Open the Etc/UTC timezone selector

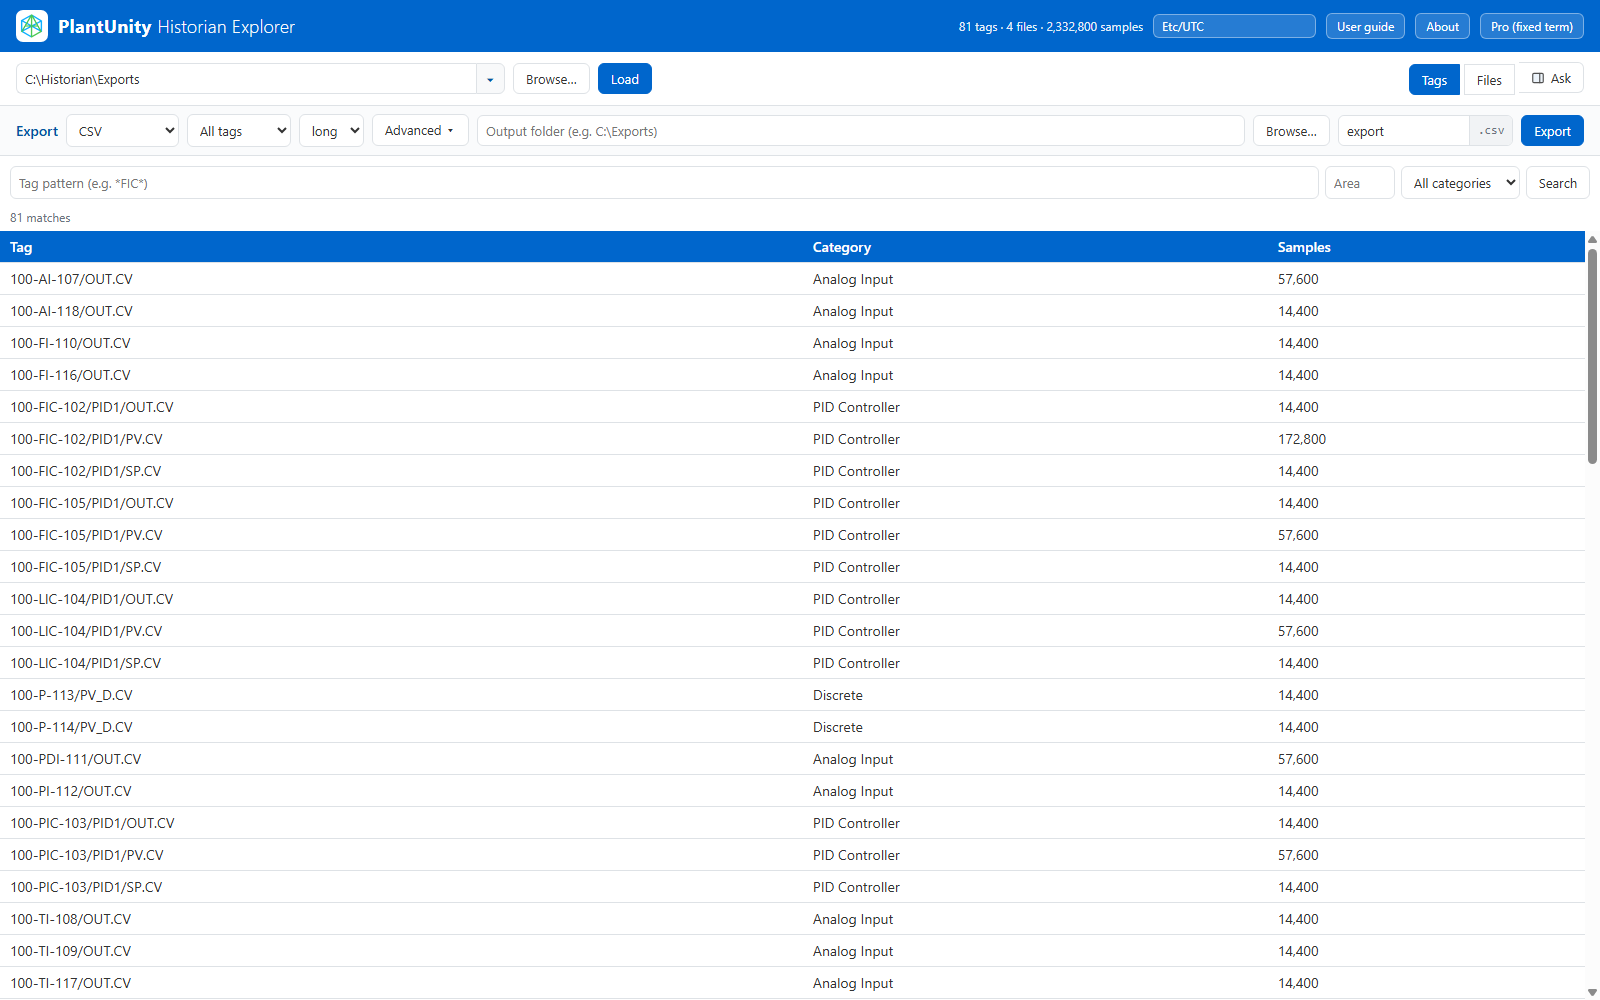pyautogui.click(x=1234, y=26)
